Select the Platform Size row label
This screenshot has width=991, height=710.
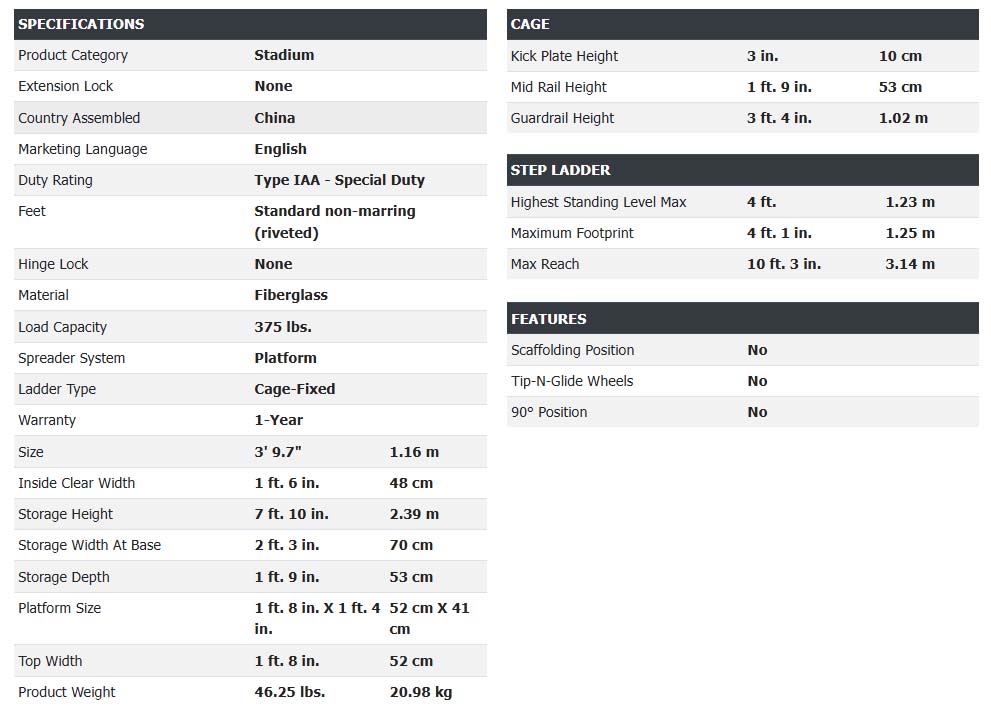(x=59, y=608)
